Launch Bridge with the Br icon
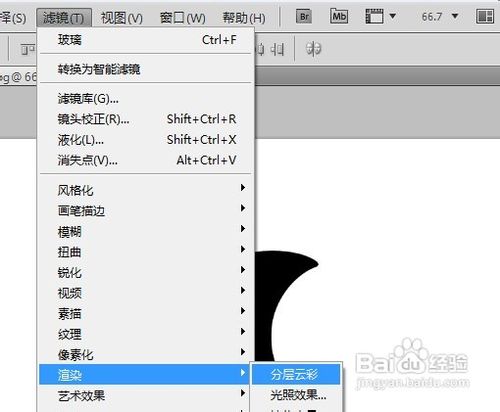The width and height of the screenshot is (500, 412). coord(304,17)
